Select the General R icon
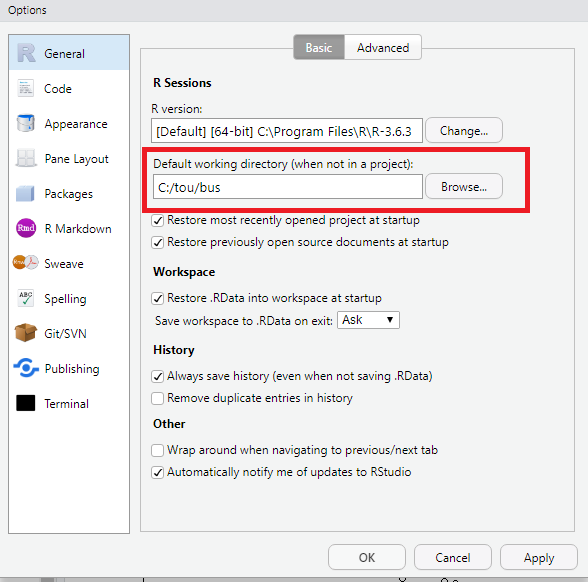The image size is (588, 582). [x=26, y=53]
